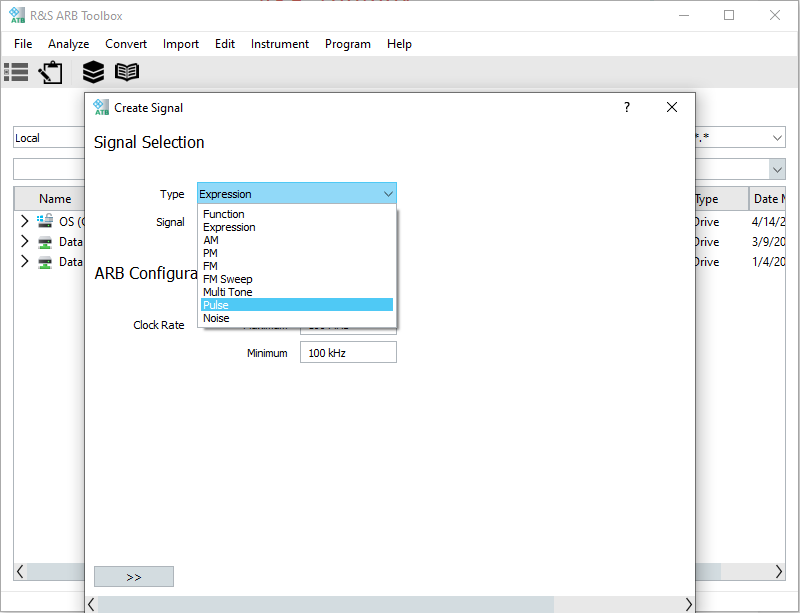Select Function from the Type list
800x613 pixels.
[x=297, y=214]
